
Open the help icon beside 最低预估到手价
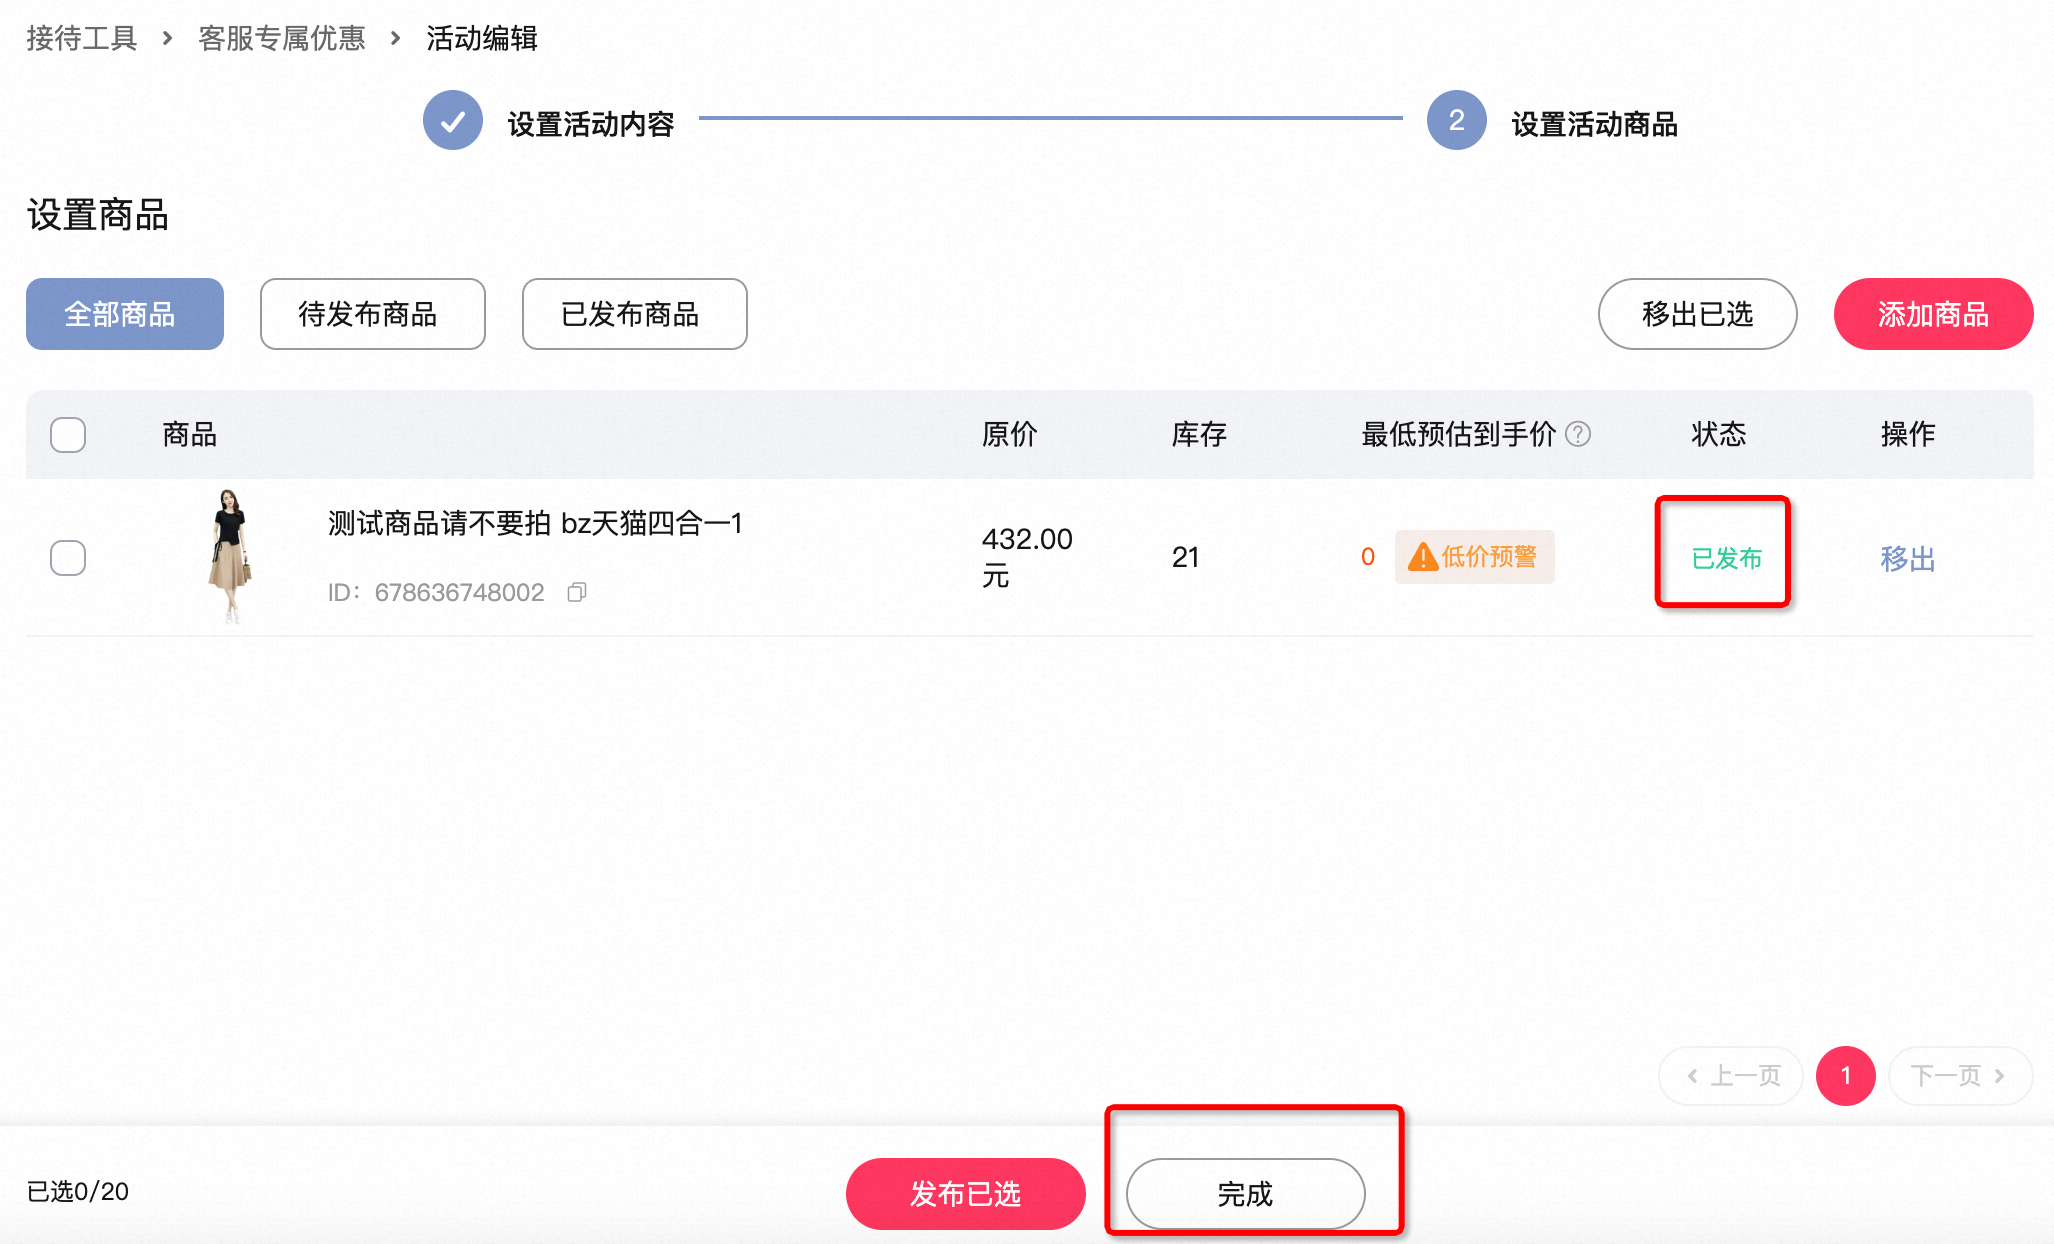tap(1578, 434)
